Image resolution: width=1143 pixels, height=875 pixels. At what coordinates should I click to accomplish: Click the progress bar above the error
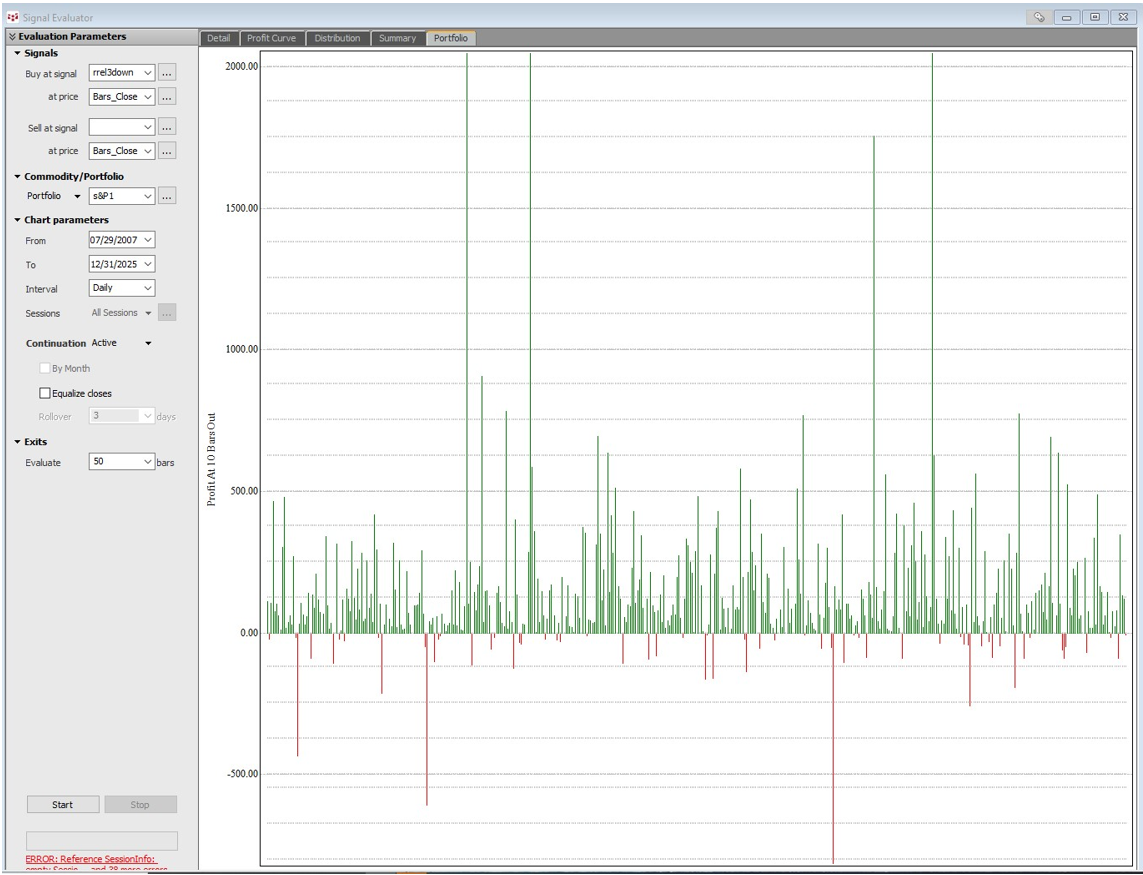click(101, 841)
